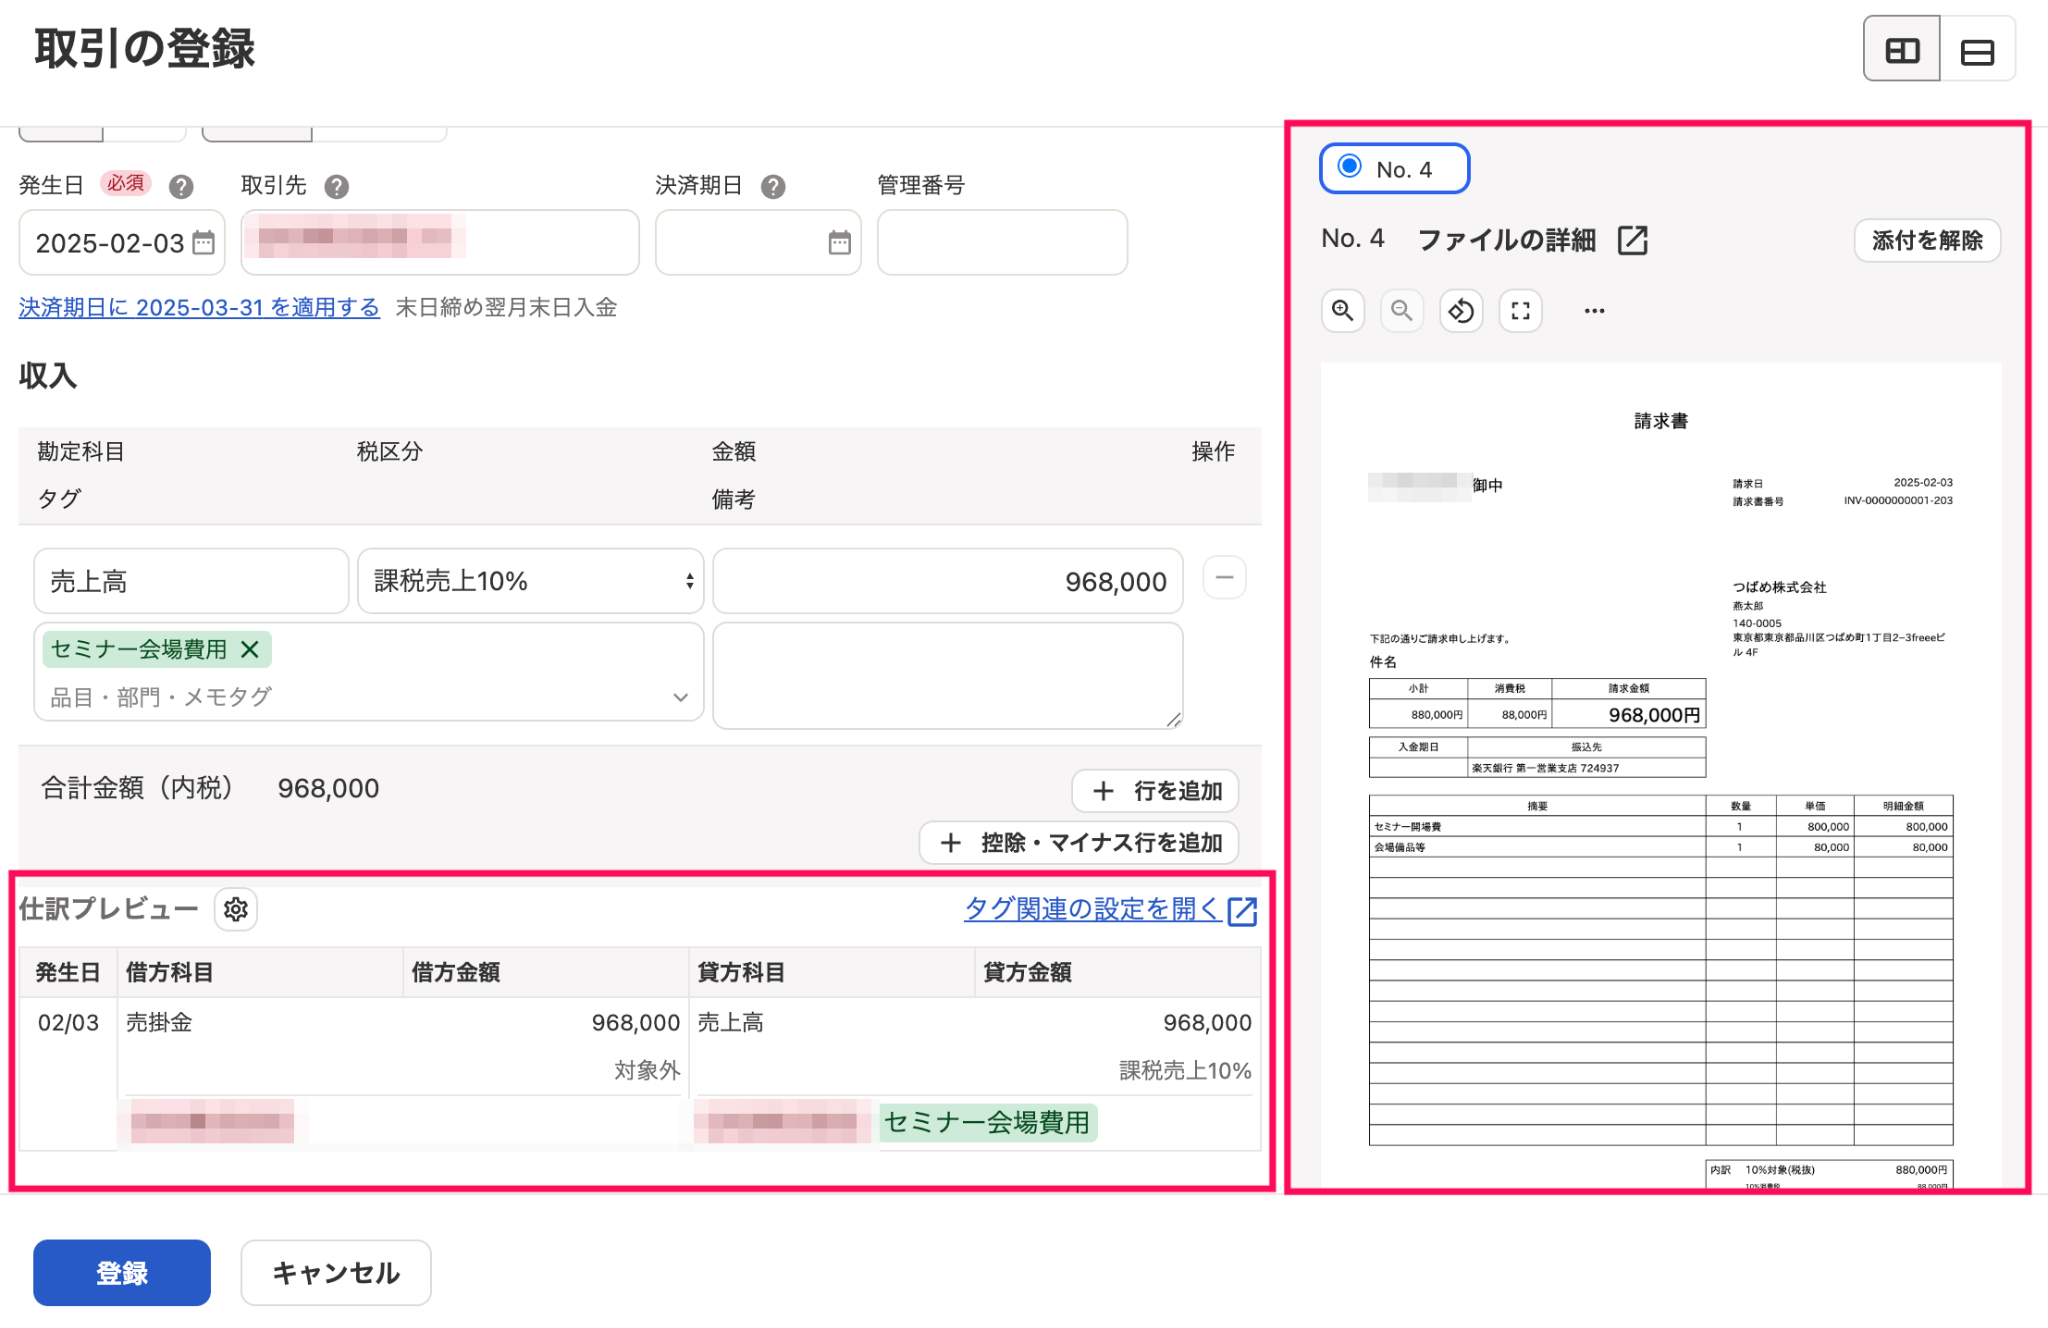Screen dimensions: 2048x1328
Task: Click 02/03 date cell in preview
Action: pyautogui.click(x=68, y=1022)
